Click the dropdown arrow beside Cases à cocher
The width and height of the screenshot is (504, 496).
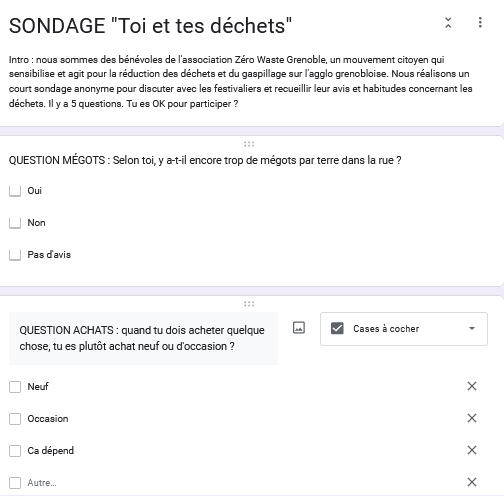click(472, 329)
